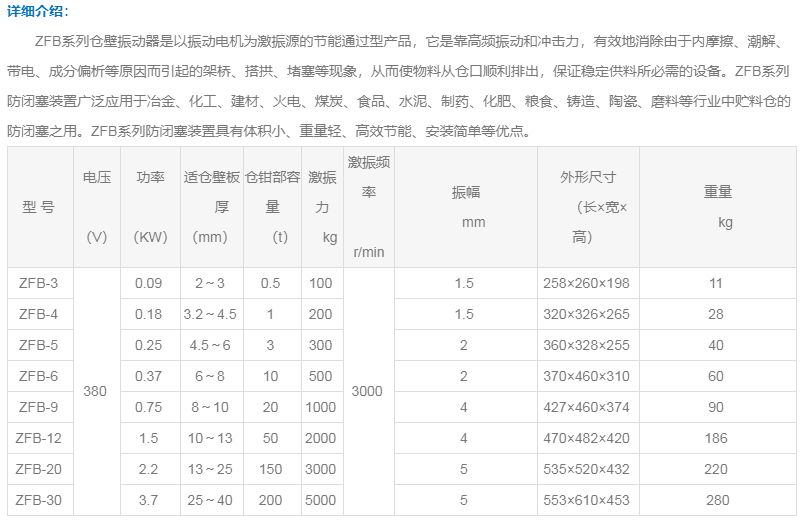This screenshot has width=803, height=523.
Task: Click the 重量 kg column header
Action: 716,208
